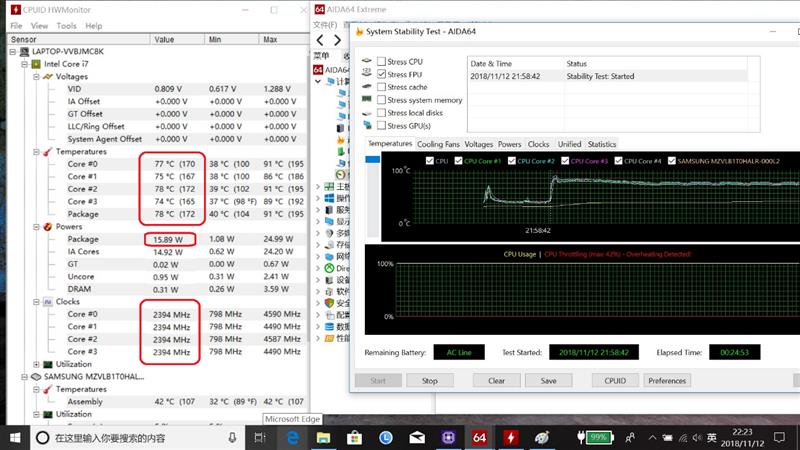Click the microphone icon in search box

point(232,438)
